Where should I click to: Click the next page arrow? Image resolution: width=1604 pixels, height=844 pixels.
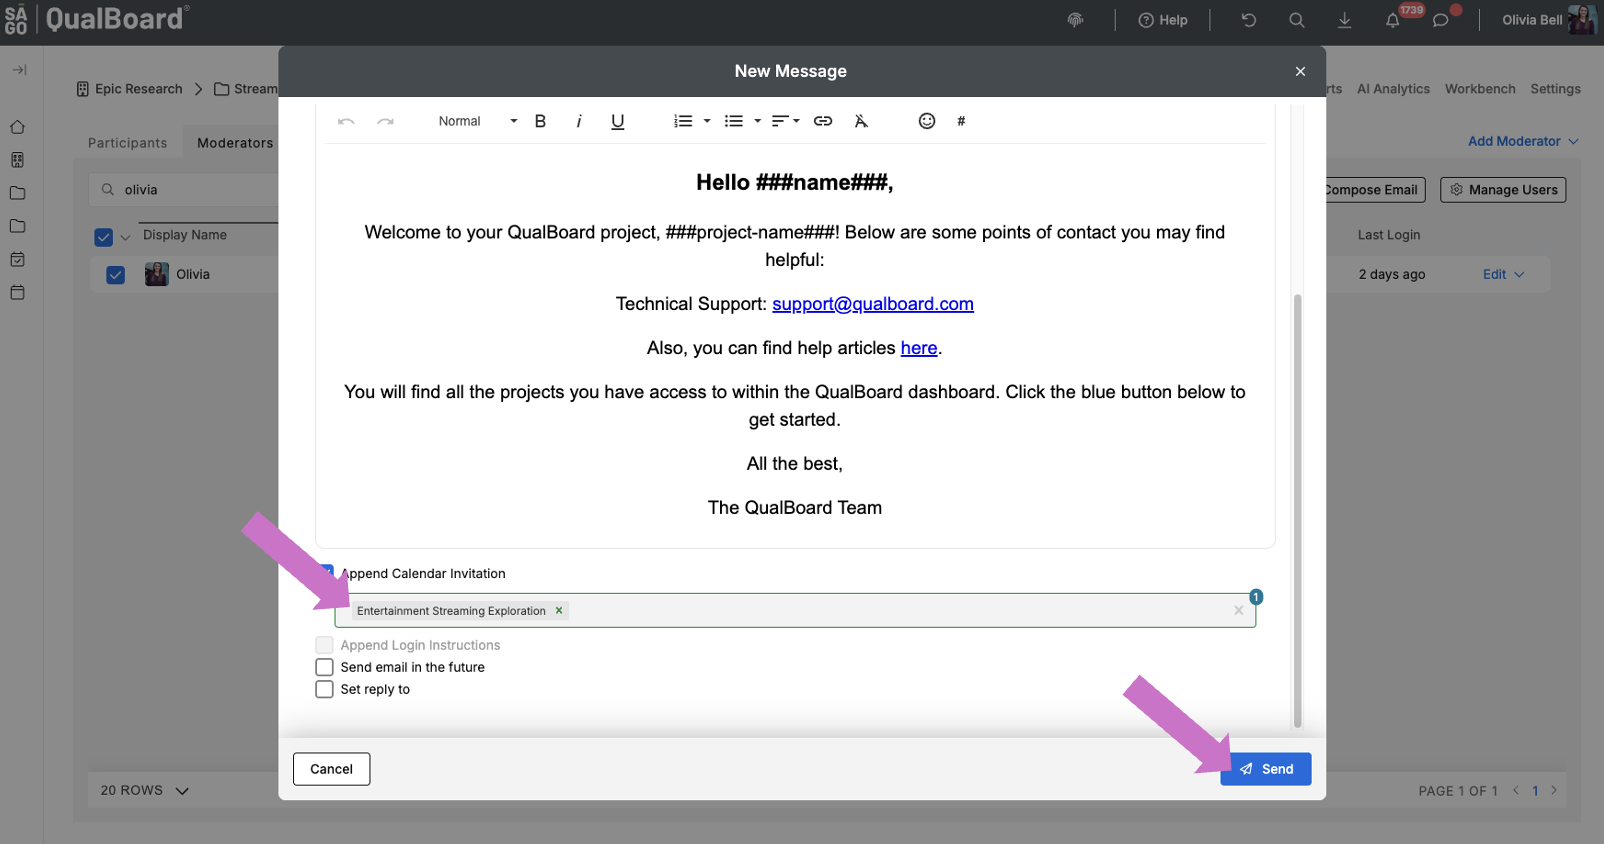pos(1554,790)
